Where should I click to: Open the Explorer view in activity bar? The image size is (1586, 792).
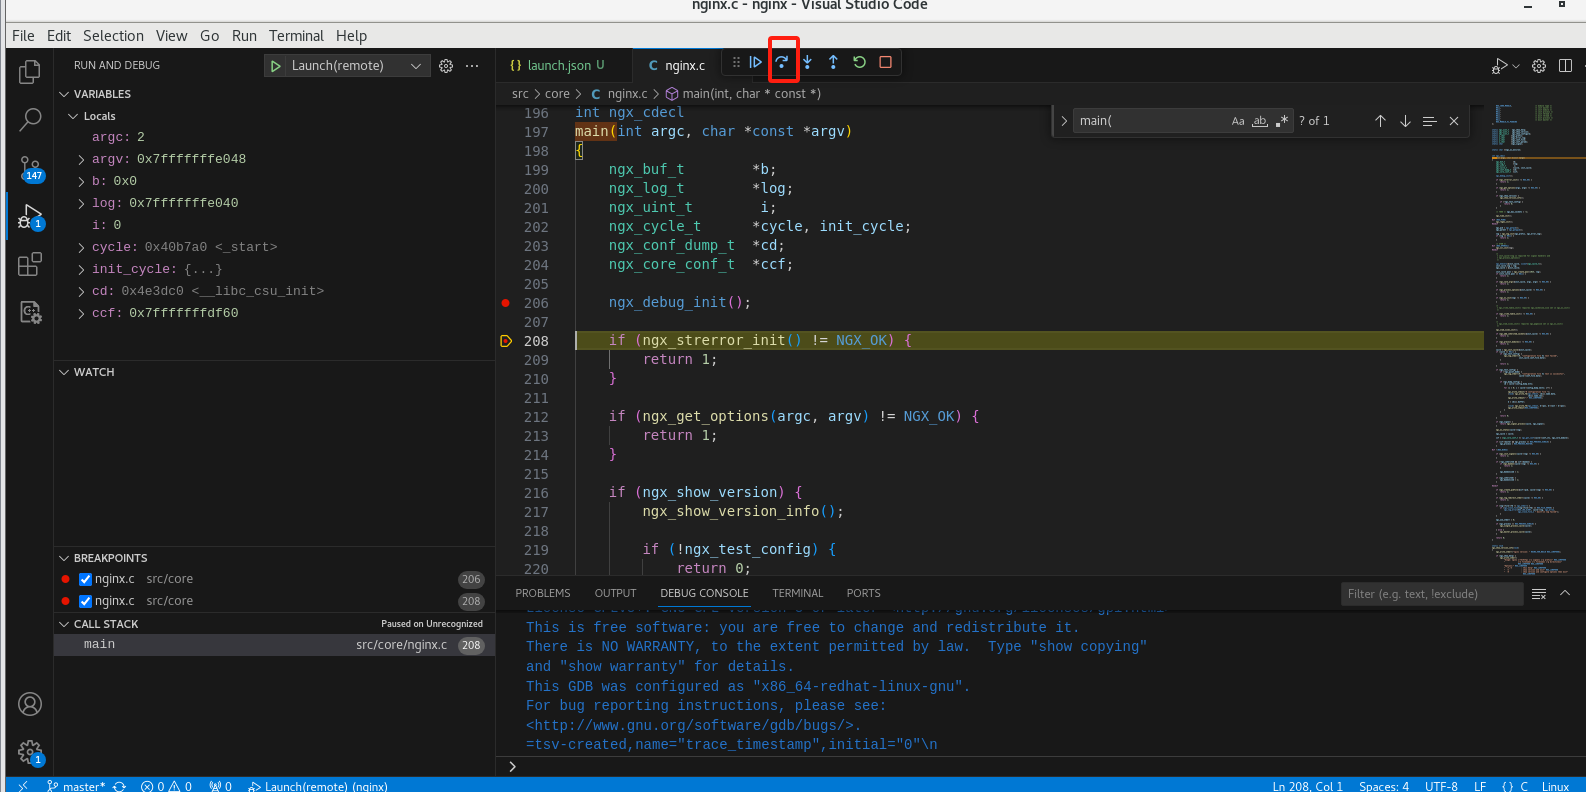[30, 72]
